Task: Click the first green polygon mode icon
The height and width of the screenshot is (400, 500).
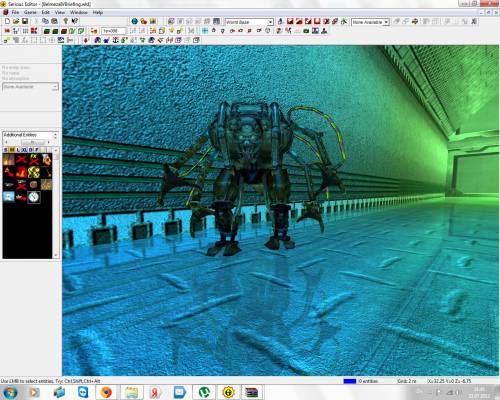Action: coord(47,31)
